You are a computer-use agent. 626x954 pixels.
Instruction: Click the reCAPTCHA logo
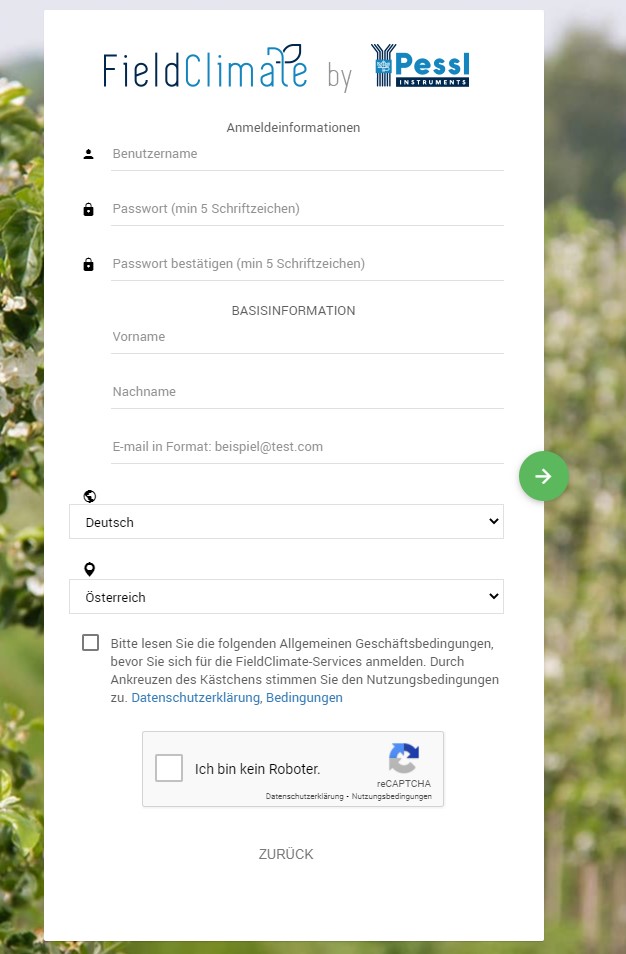[x=403, y=757]
